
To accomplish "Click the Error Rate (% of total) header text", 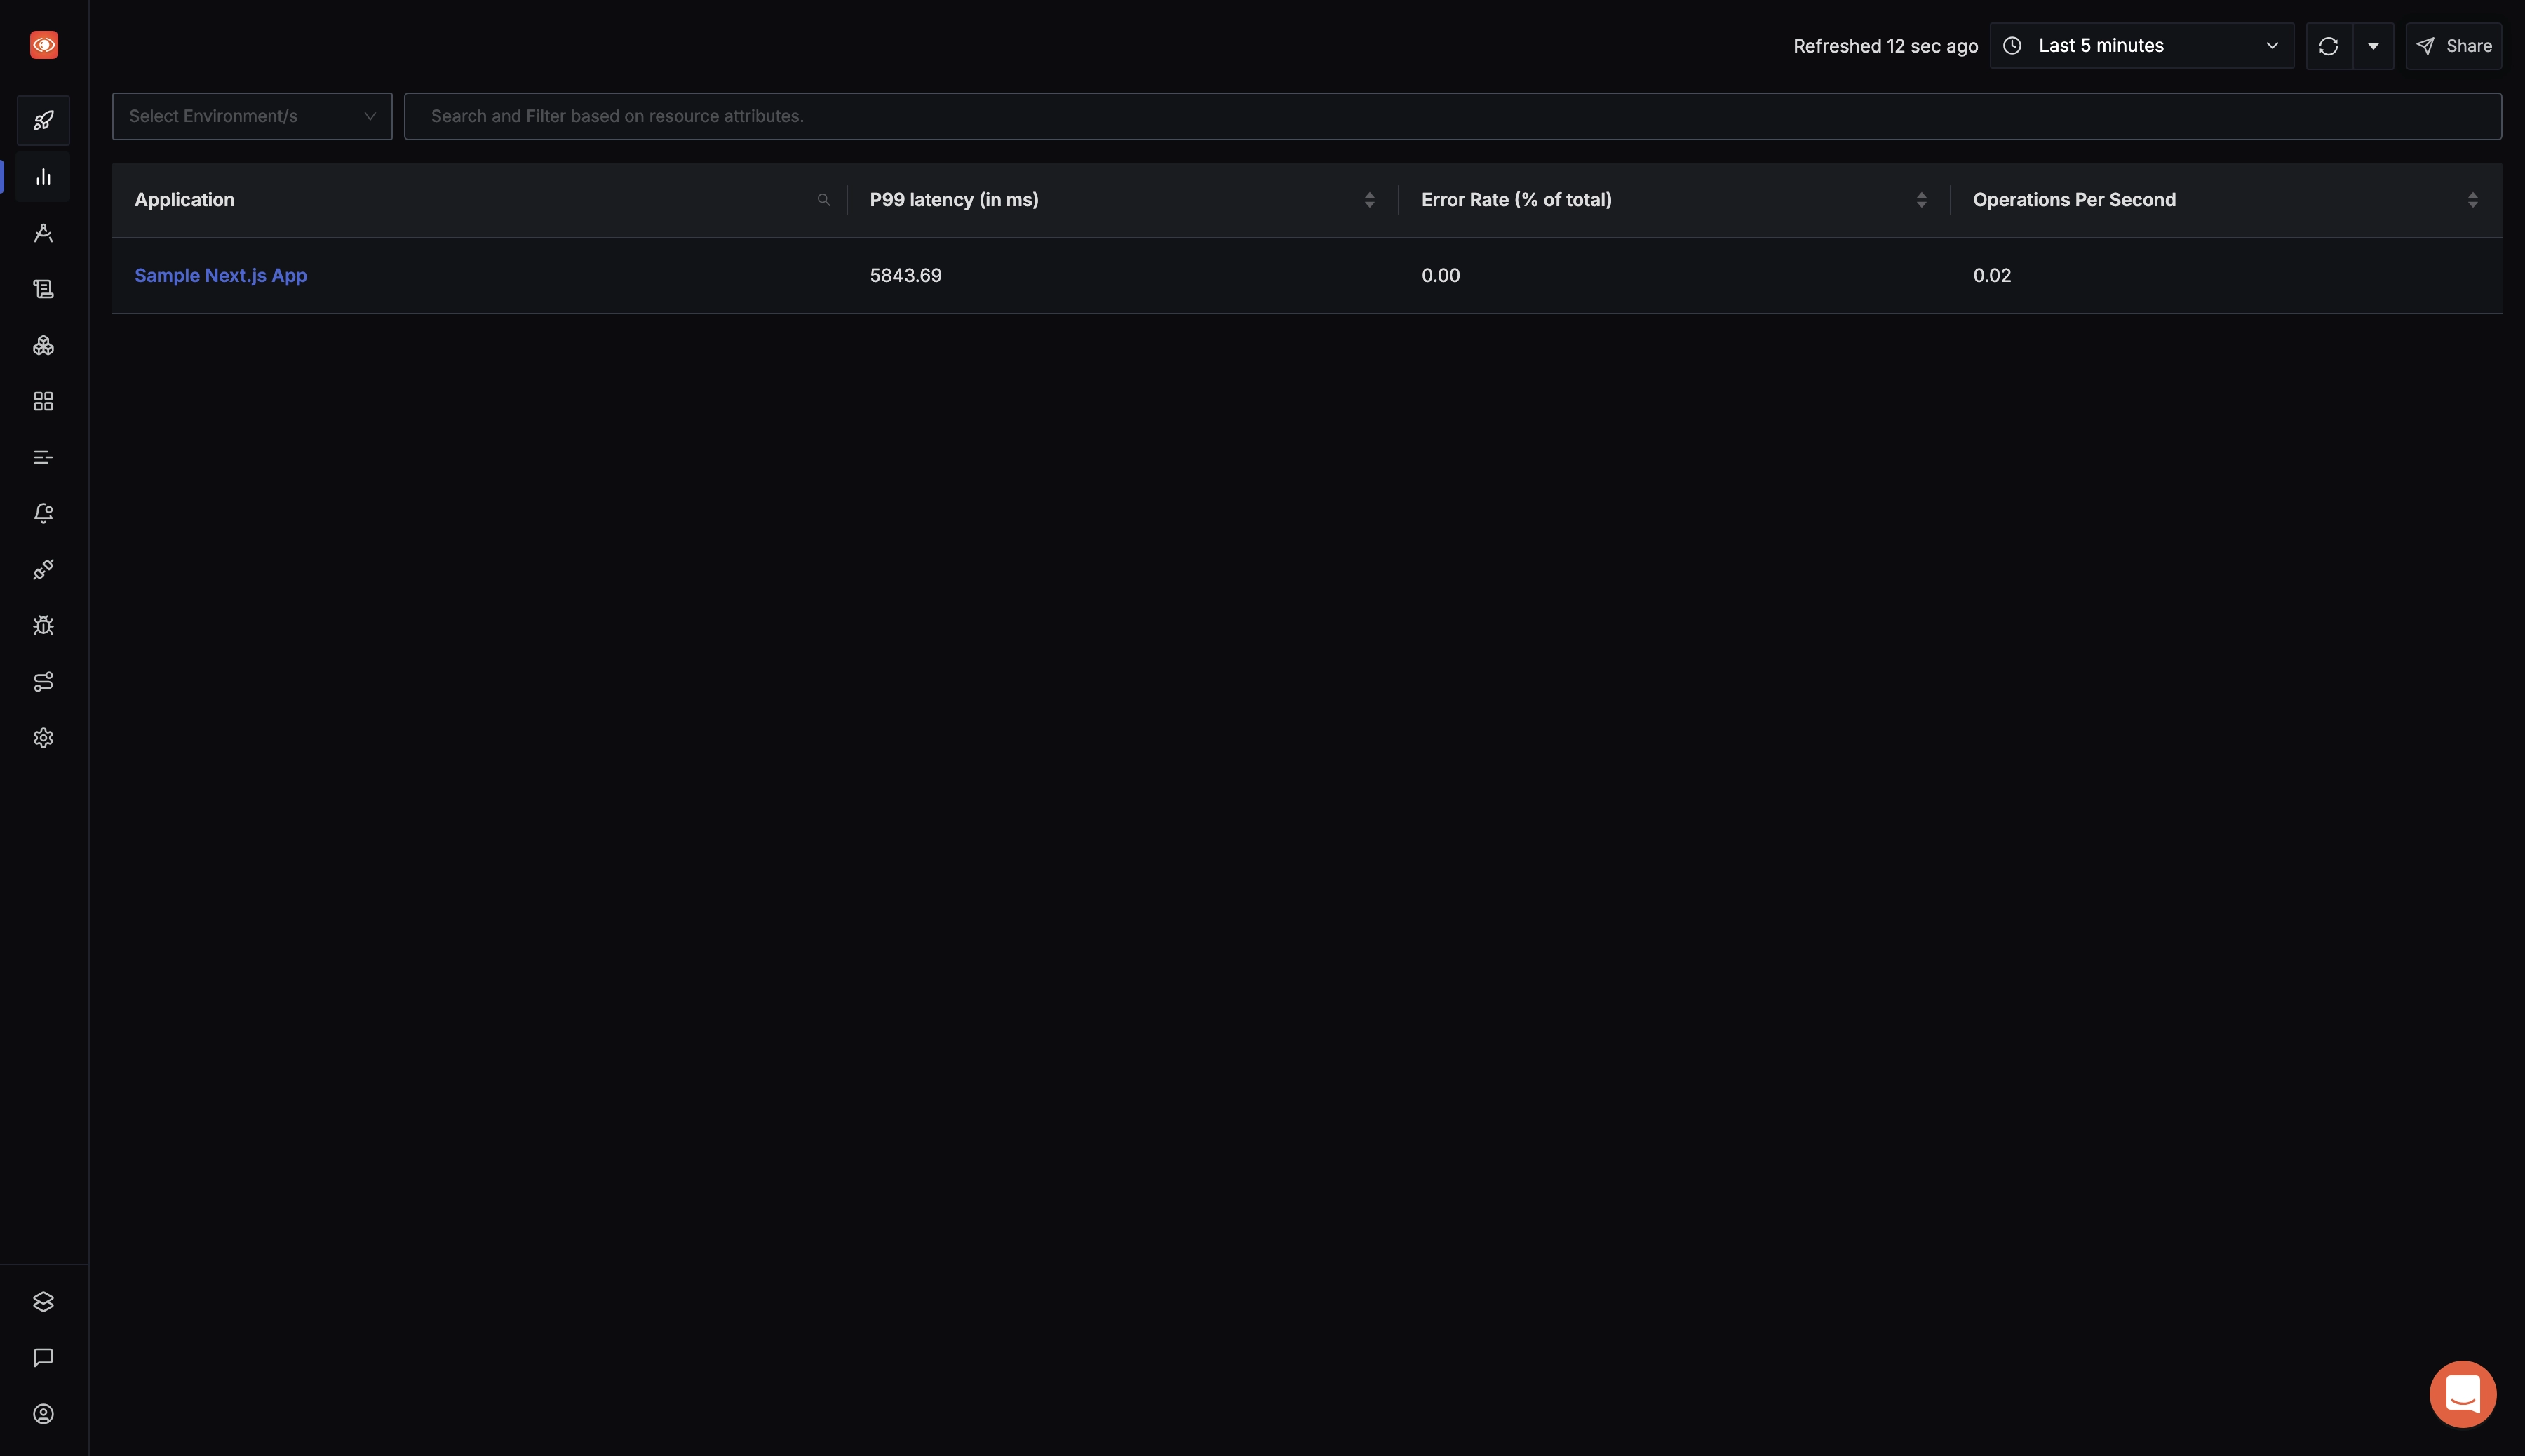I will click(x=1516, y=200).
